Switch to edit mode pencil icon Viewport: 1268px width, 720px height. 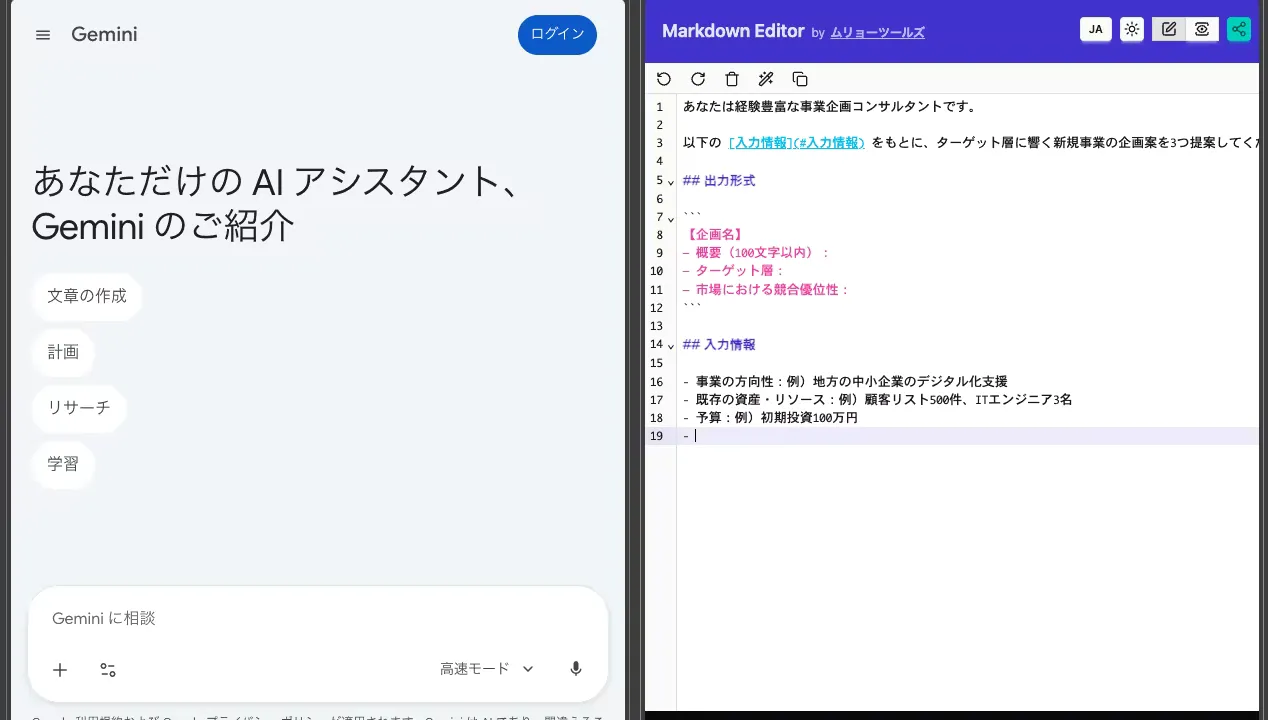[x=1169, y=29]
